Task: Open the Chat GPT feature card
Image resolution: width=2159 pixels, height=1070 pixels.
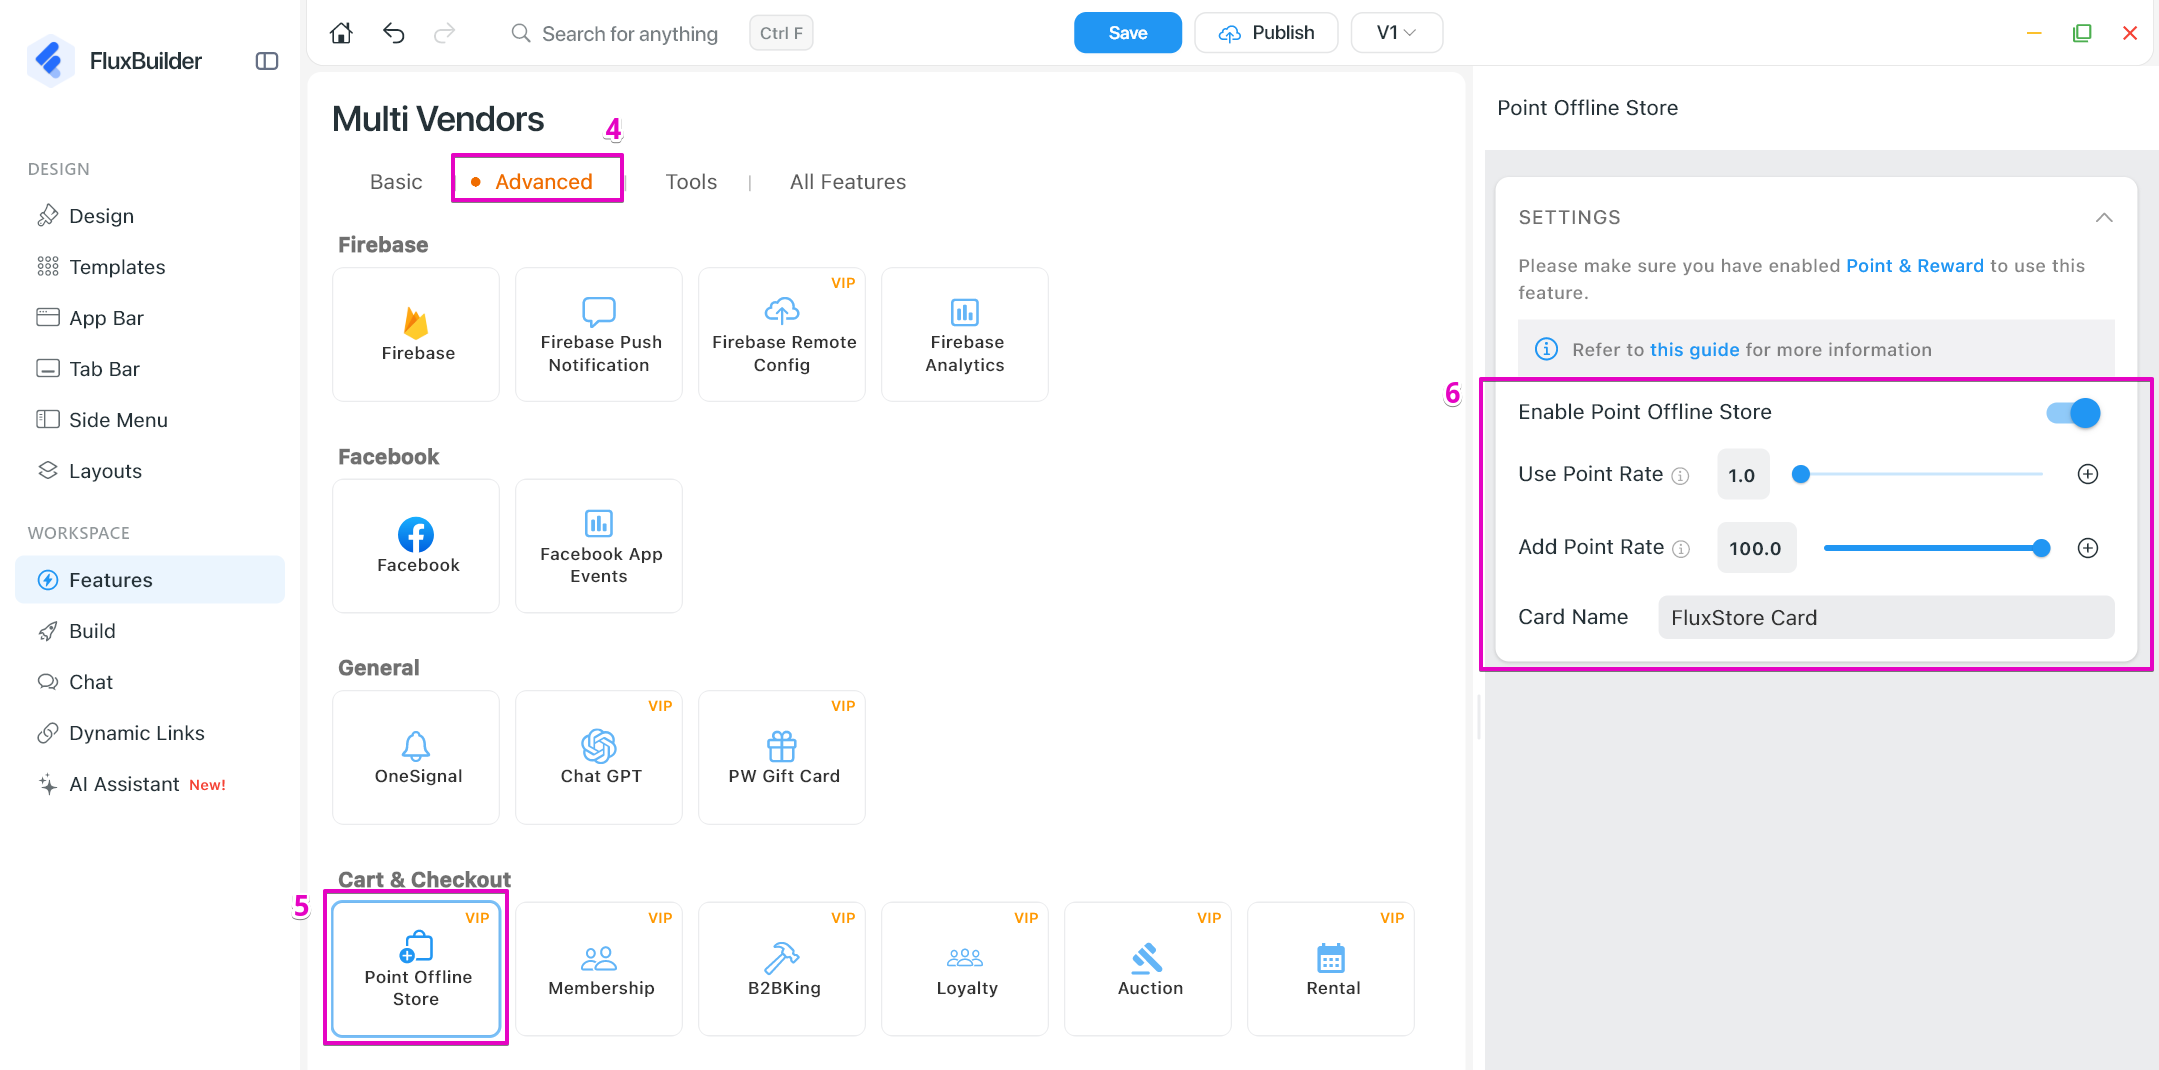Action: [599, 757]
